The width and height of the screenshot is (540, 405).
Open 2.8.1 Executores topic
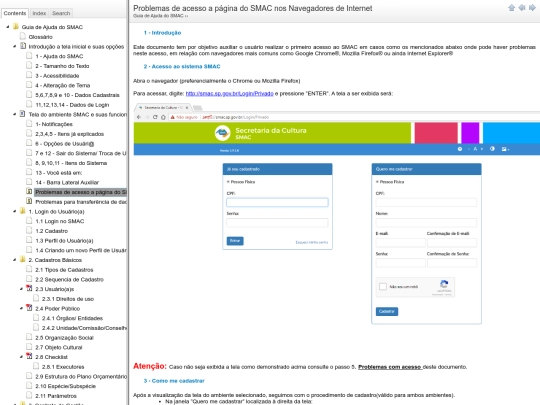[63, 367]
